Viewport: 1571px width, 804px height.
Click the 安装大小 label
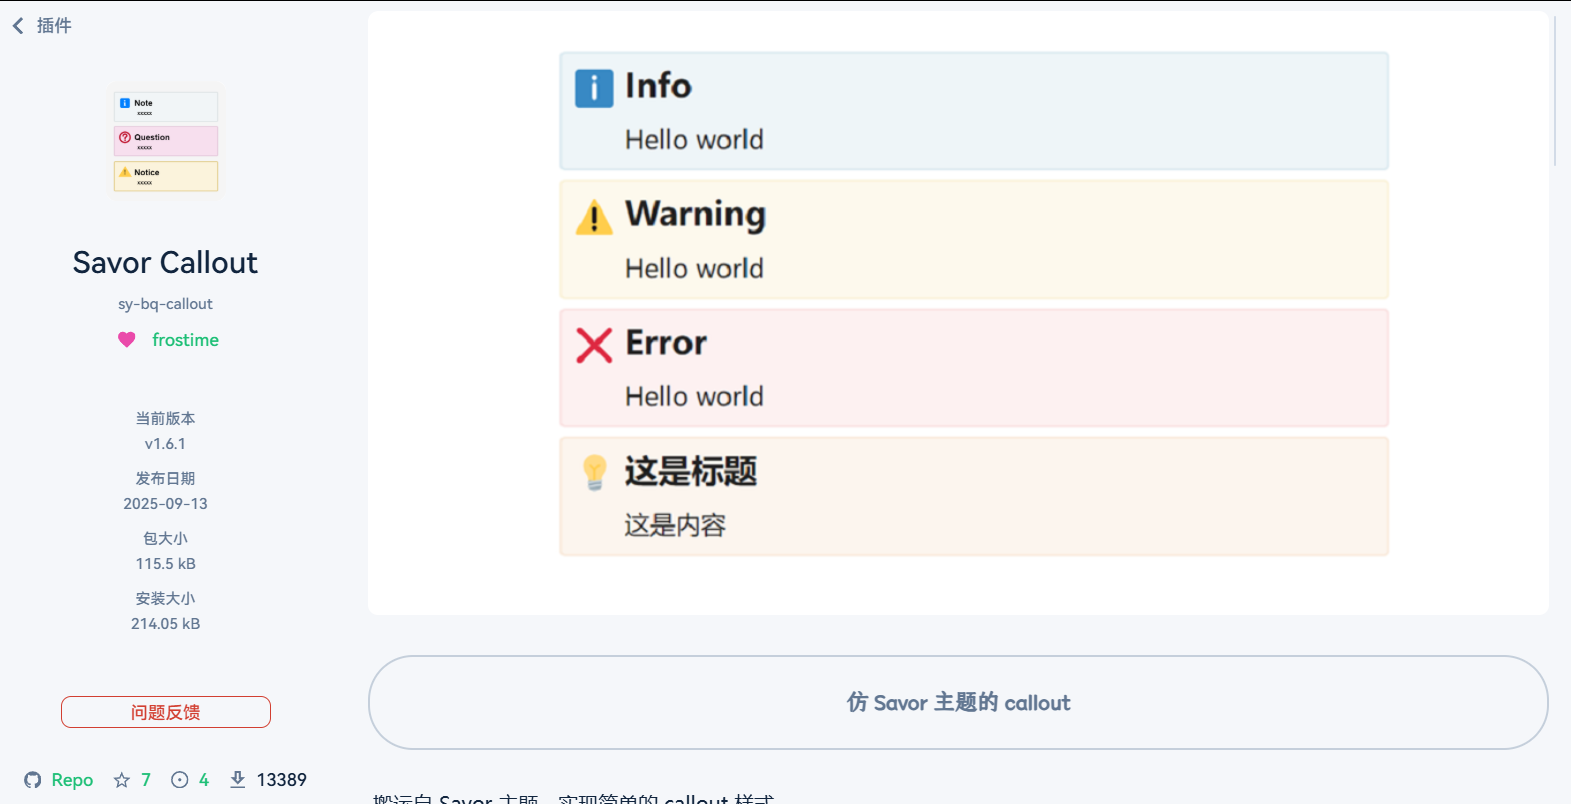click(x=166, y=598)
